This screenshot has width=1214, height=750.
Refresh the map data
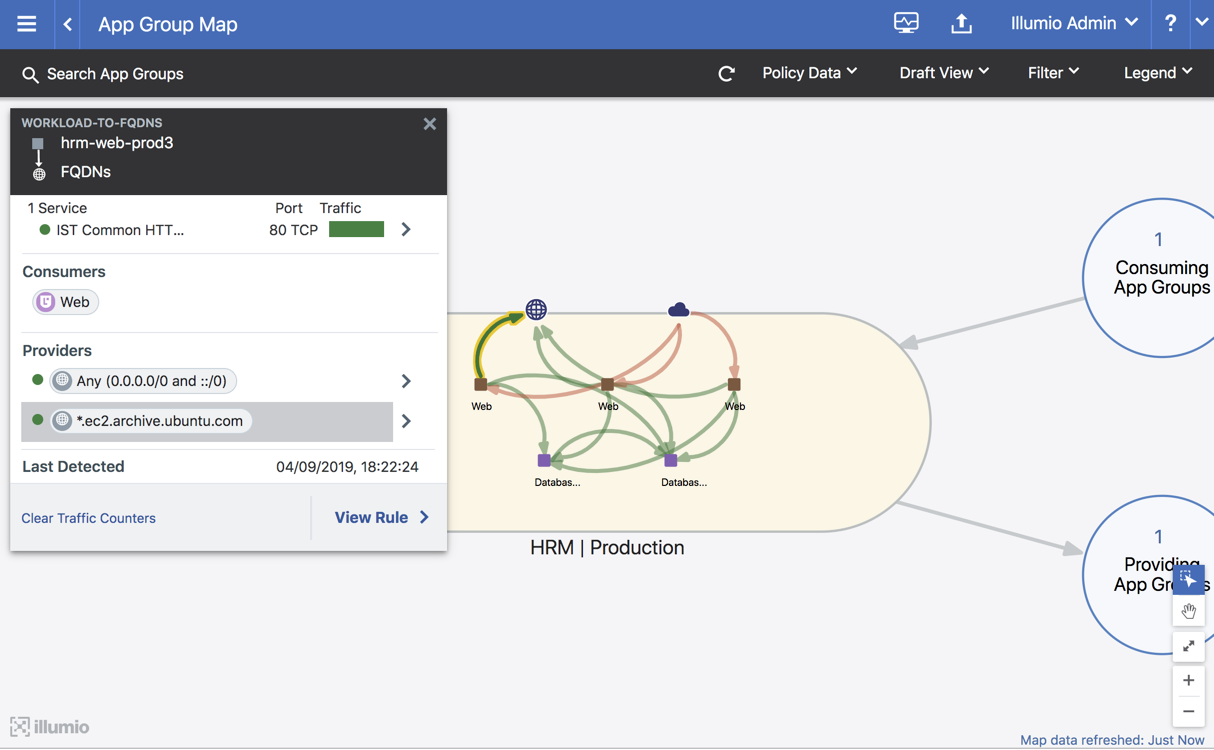tap(727, 73)
